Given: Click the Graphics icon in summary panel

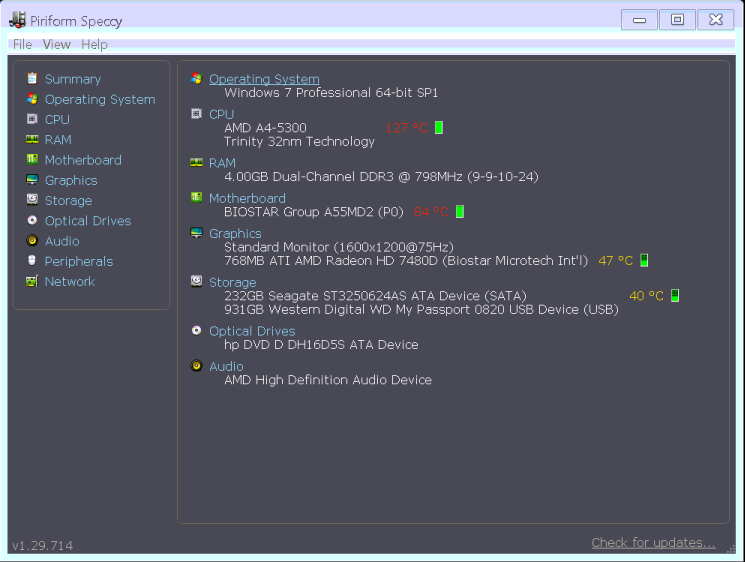Looking at the screenshot, I should [196, 233].
